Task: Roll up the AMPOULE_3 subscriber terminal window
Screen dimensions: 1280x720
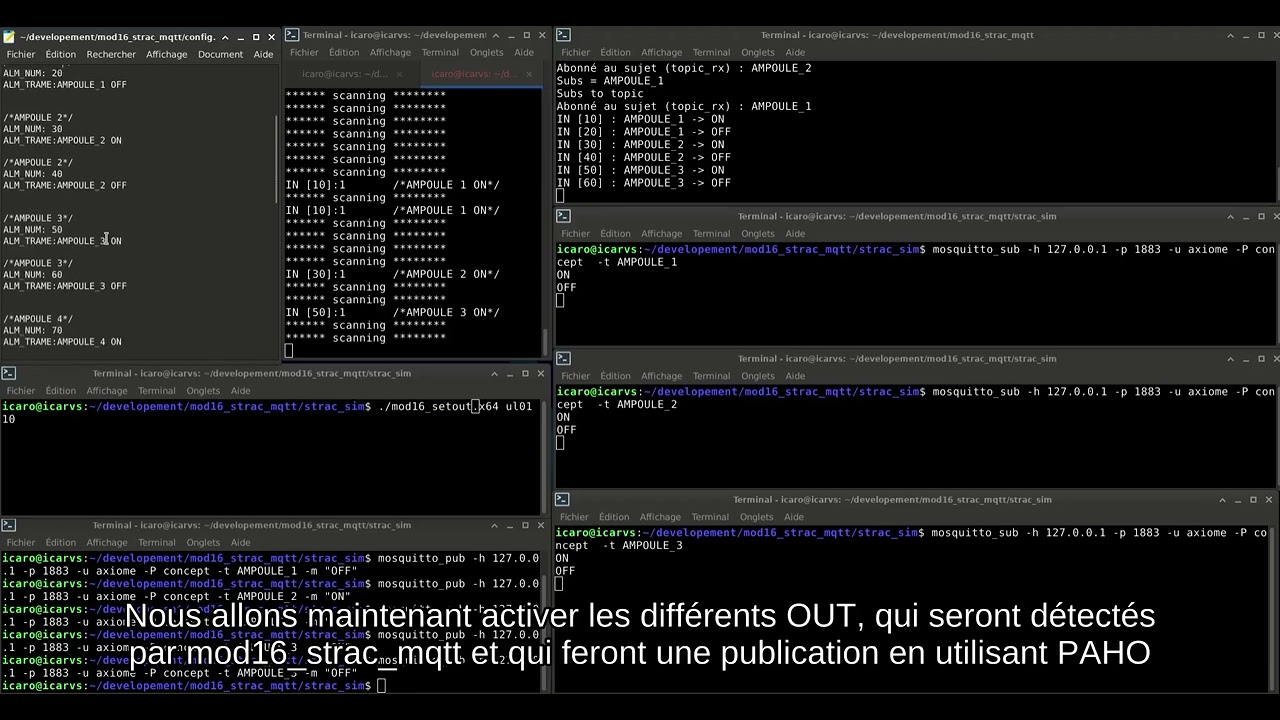Action: (1222, 499)
